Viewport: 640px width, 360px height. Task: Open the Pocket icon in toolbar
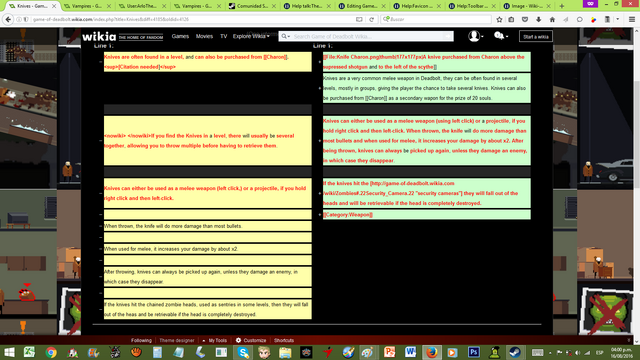click(x=525, y=19)
